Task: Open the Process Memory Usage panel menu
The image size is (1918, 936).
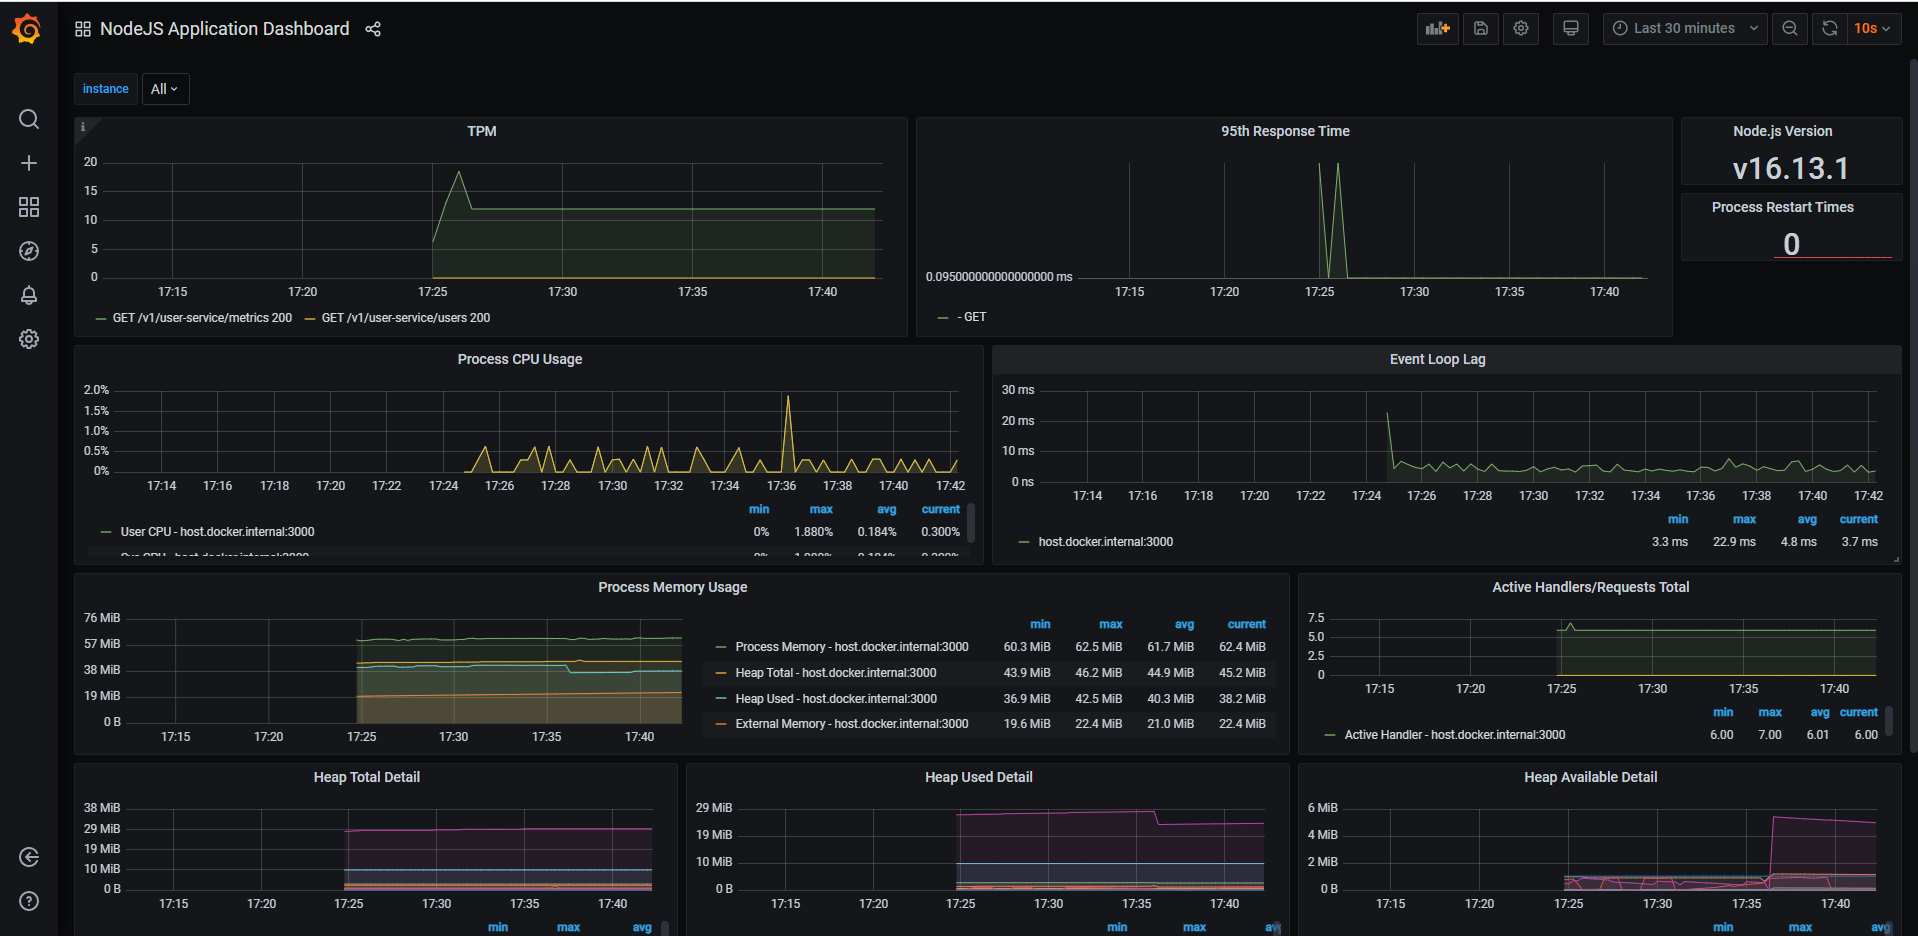Action: [673, 587]
